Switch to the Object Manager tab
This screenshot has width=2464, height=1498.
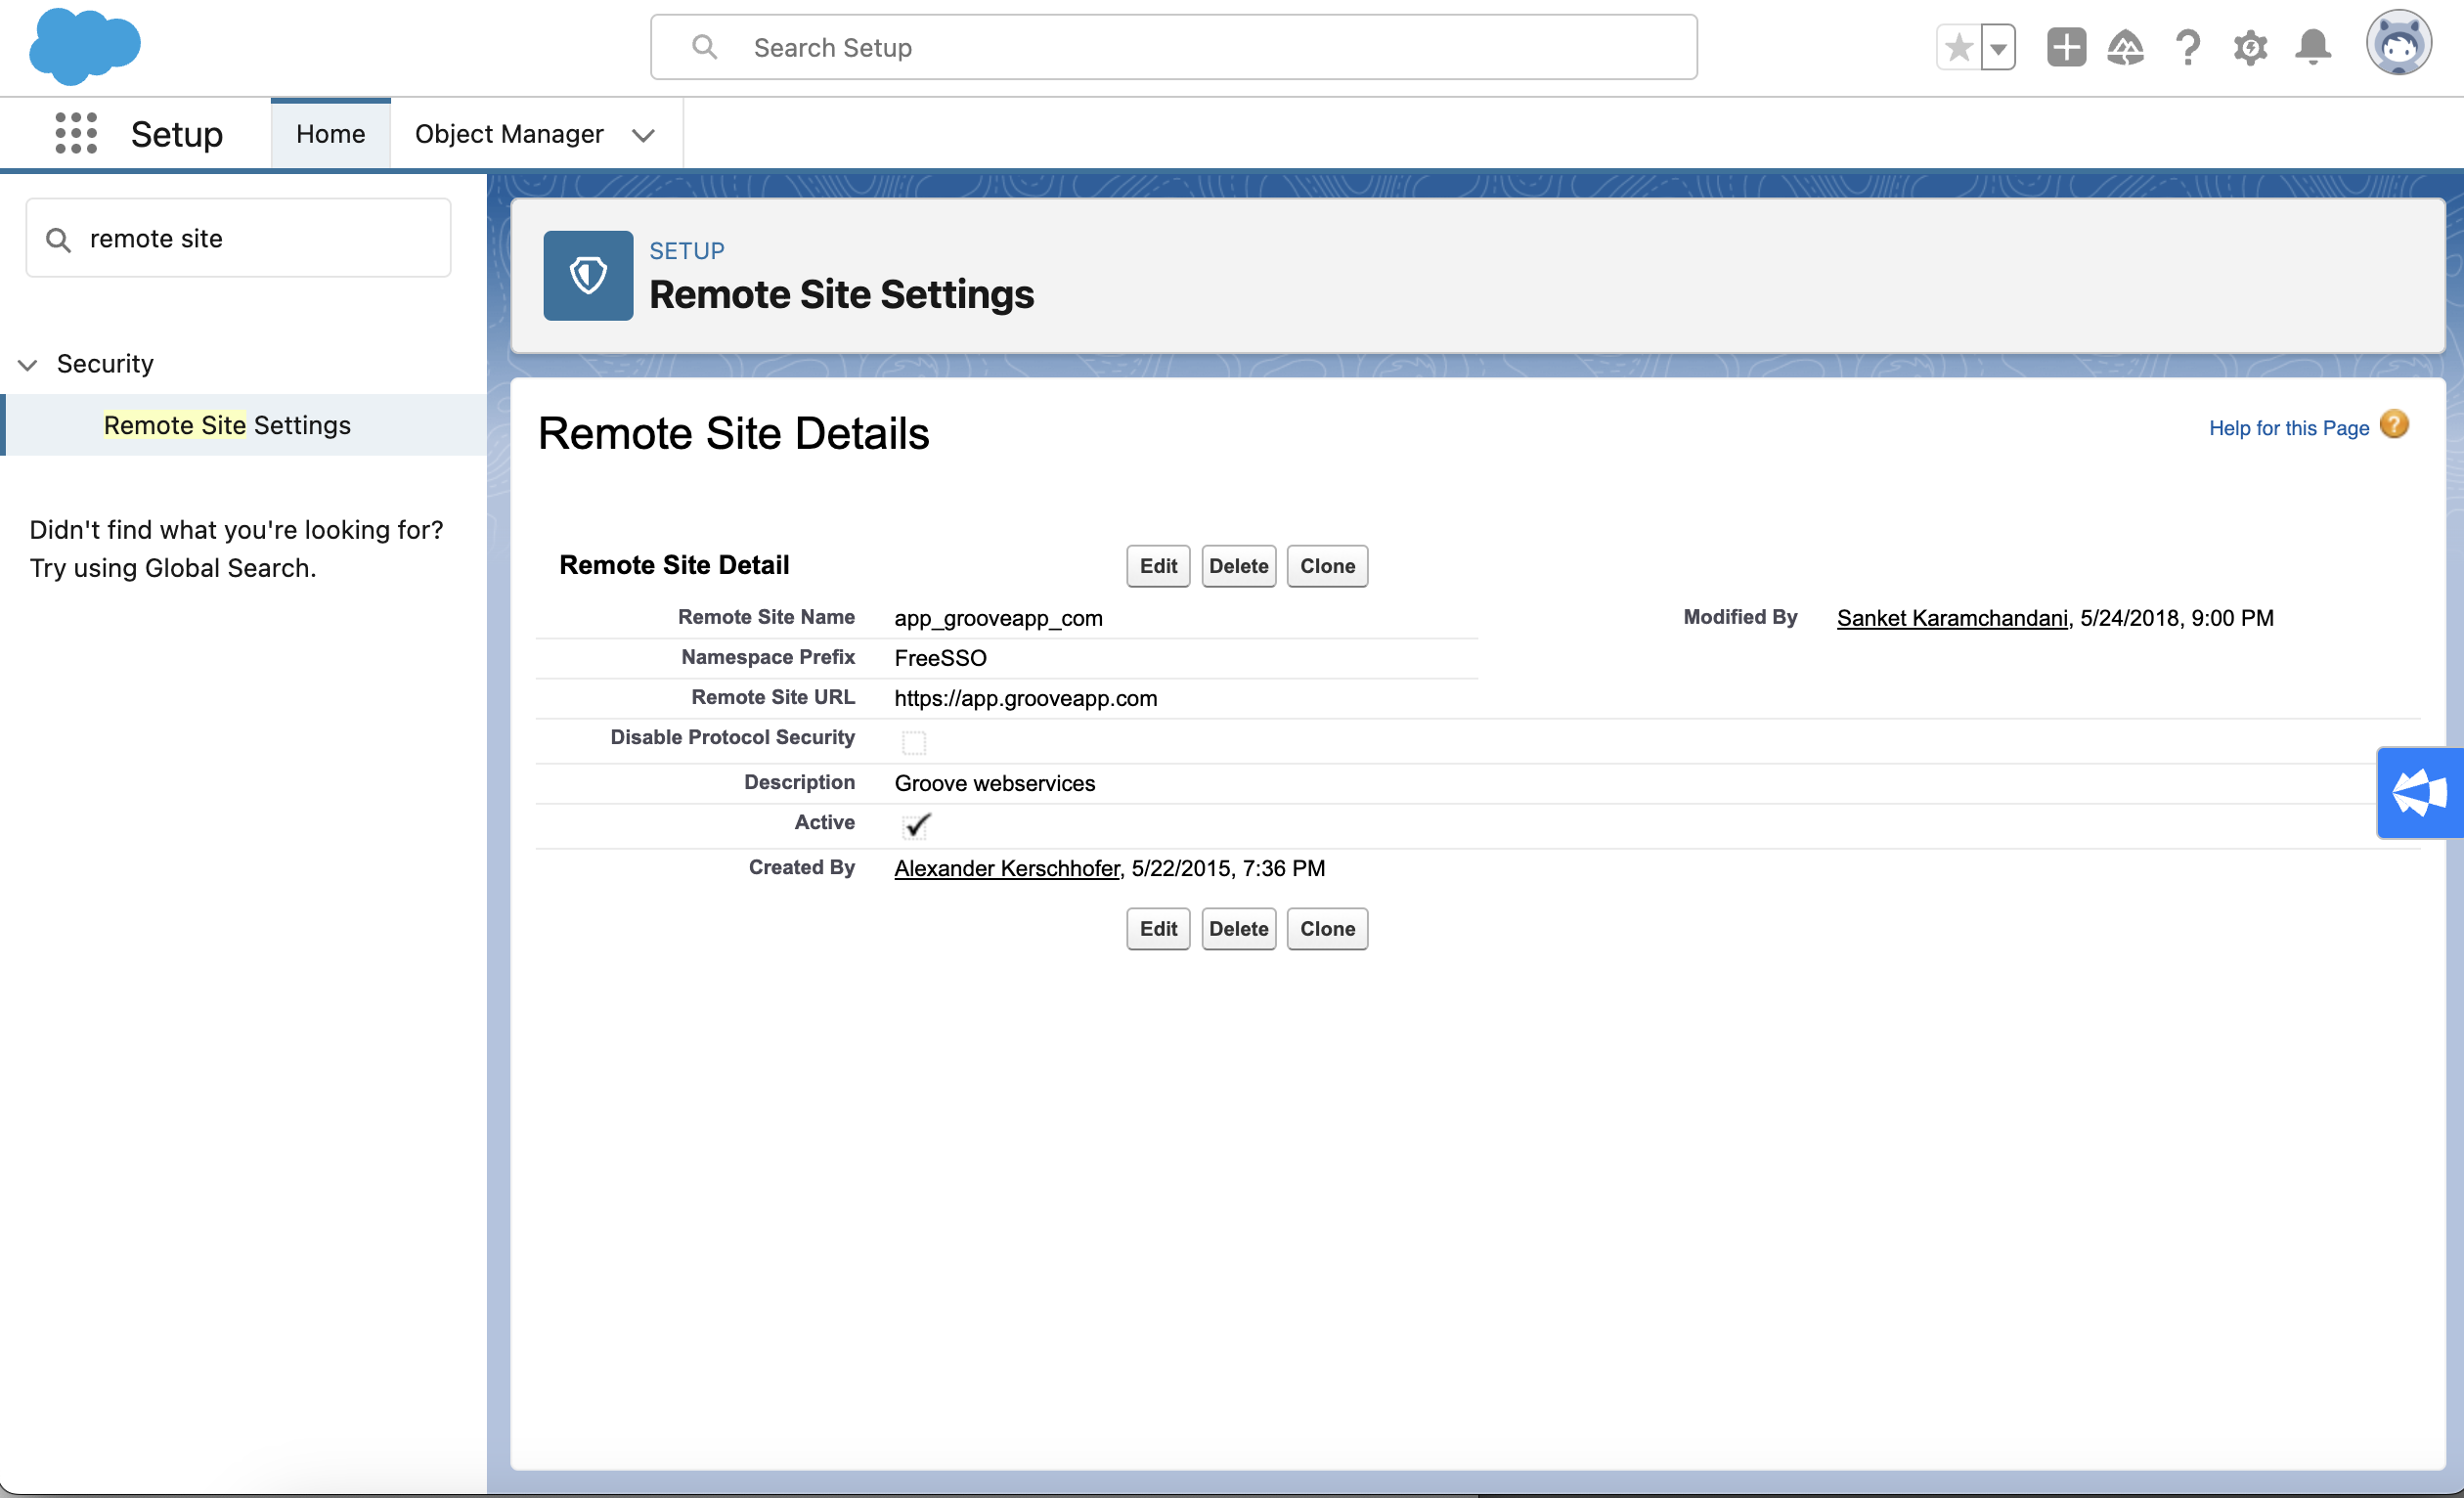509,134
